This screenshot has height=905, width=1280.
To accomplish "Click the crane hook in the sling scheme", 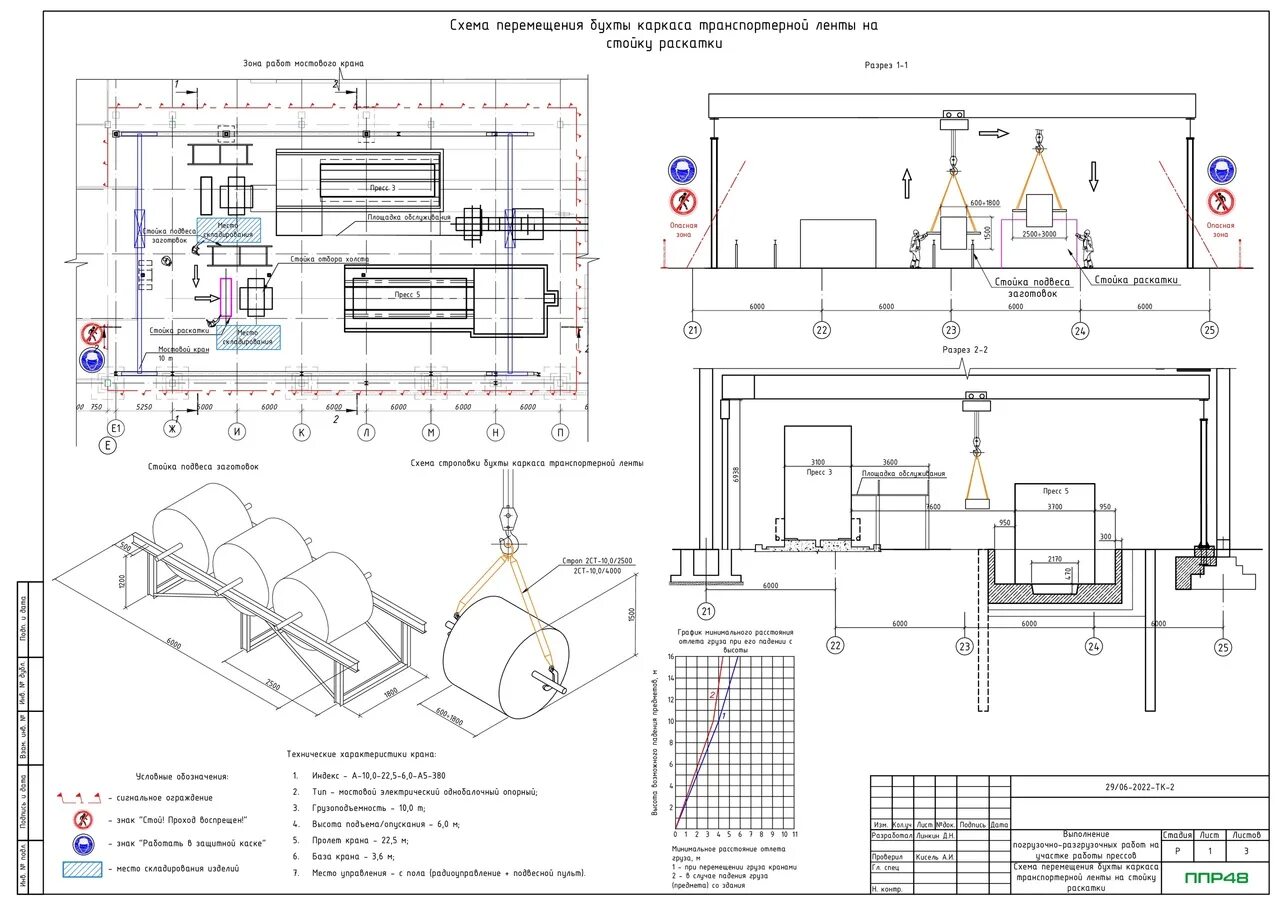I will pos(509,543).
